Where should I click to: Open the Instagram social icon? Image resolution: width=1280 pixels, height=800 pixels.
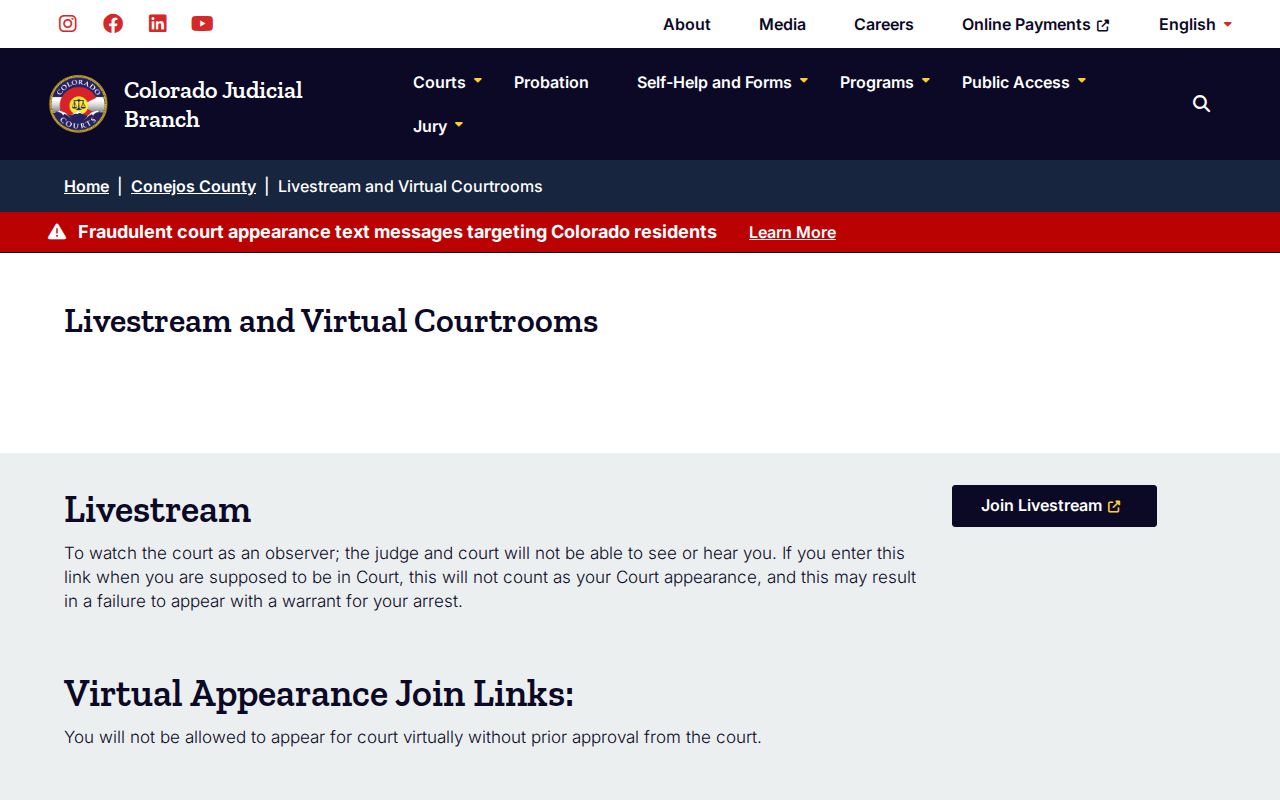pos(68,24)
